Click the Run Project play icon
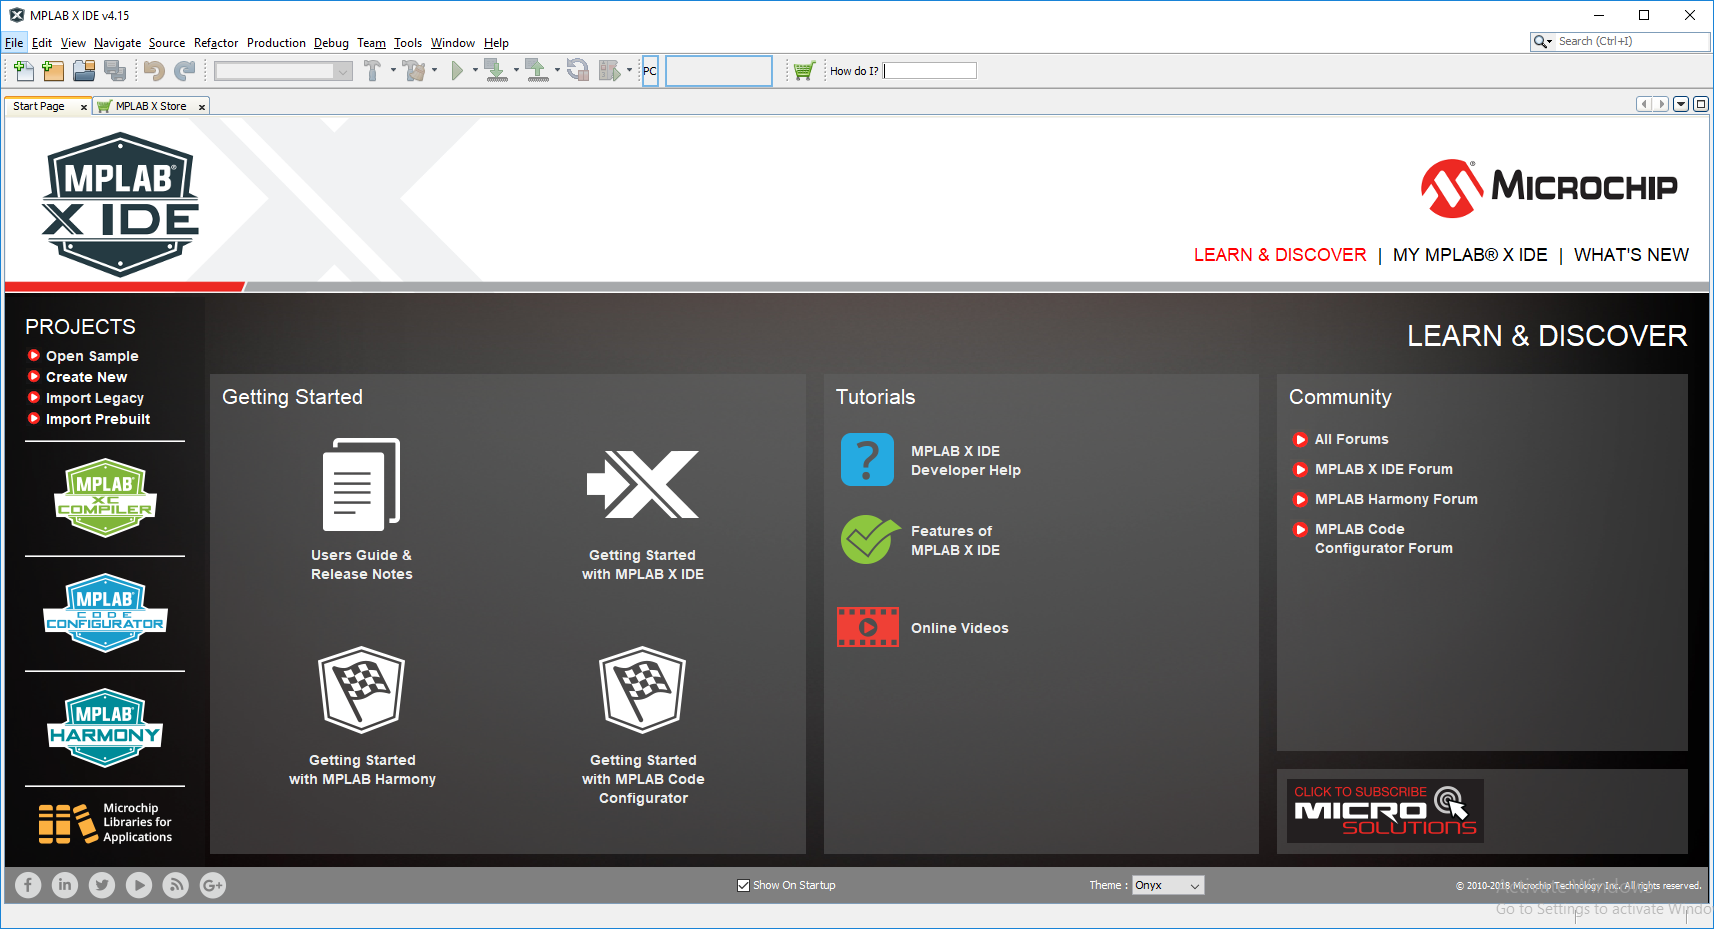The image size is (1714, 929). pyautogui.click(x=457, y=70)
